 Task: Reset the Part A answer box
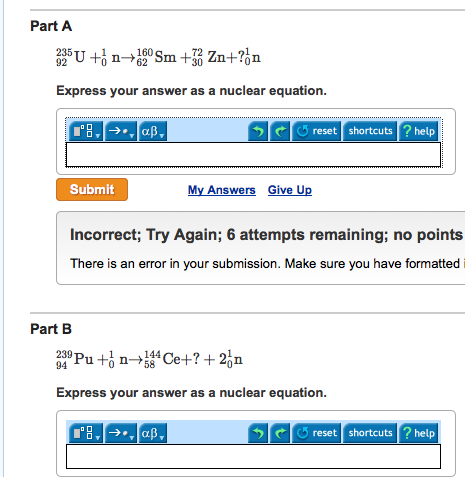pos(316,131)
